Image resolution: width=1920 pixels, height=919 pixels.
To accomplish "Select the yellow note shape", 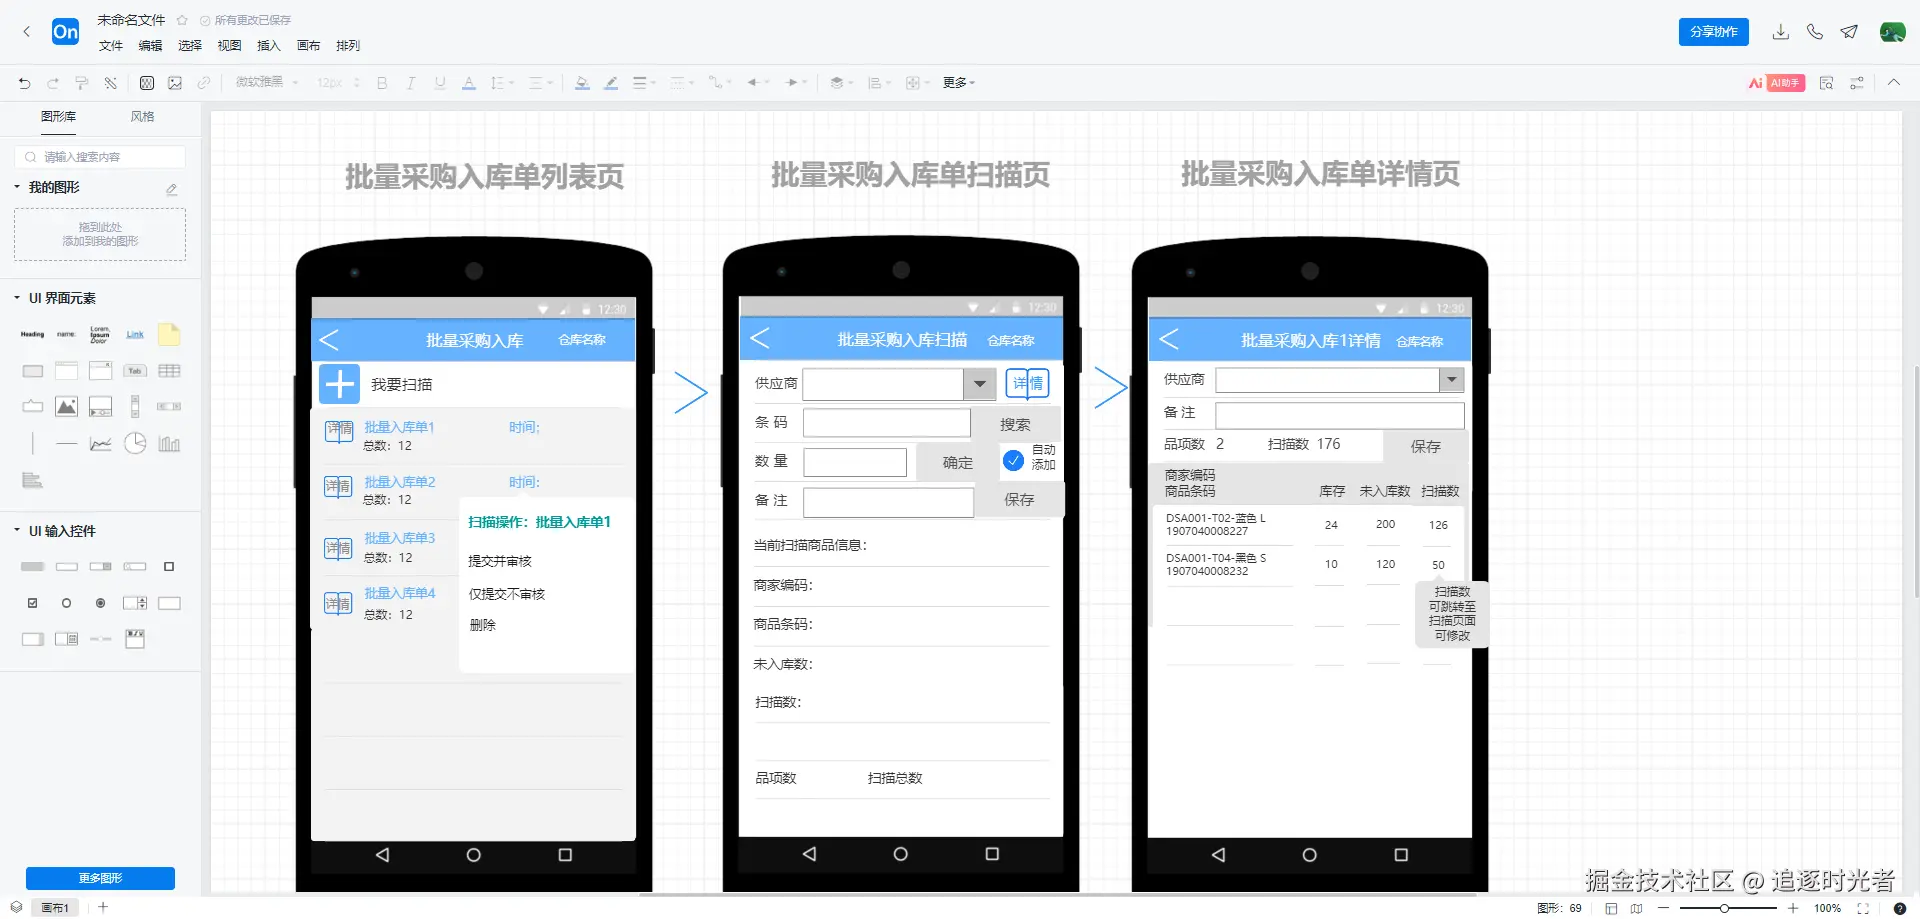I will tap(169, 334).
